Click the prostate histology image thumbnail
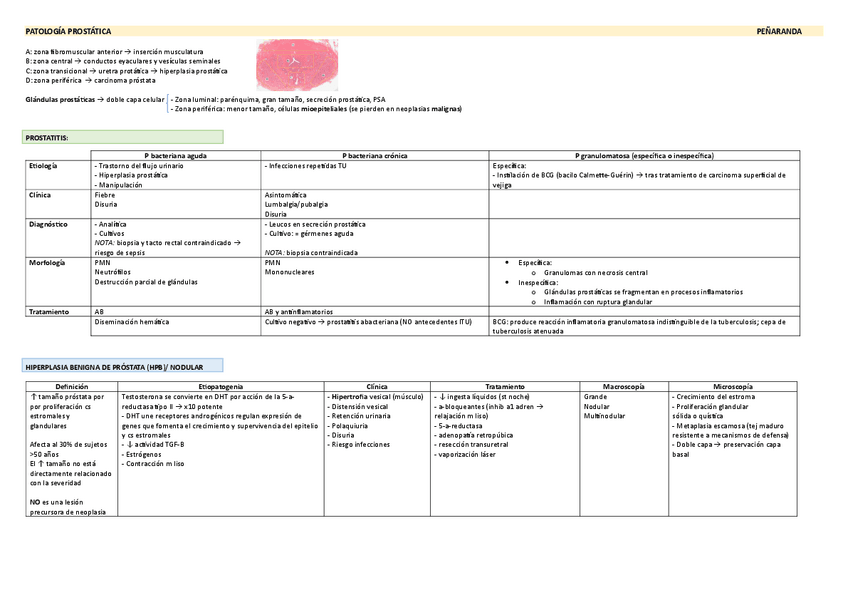This screenshot has height=600, width=848. (x=297, y=65)
